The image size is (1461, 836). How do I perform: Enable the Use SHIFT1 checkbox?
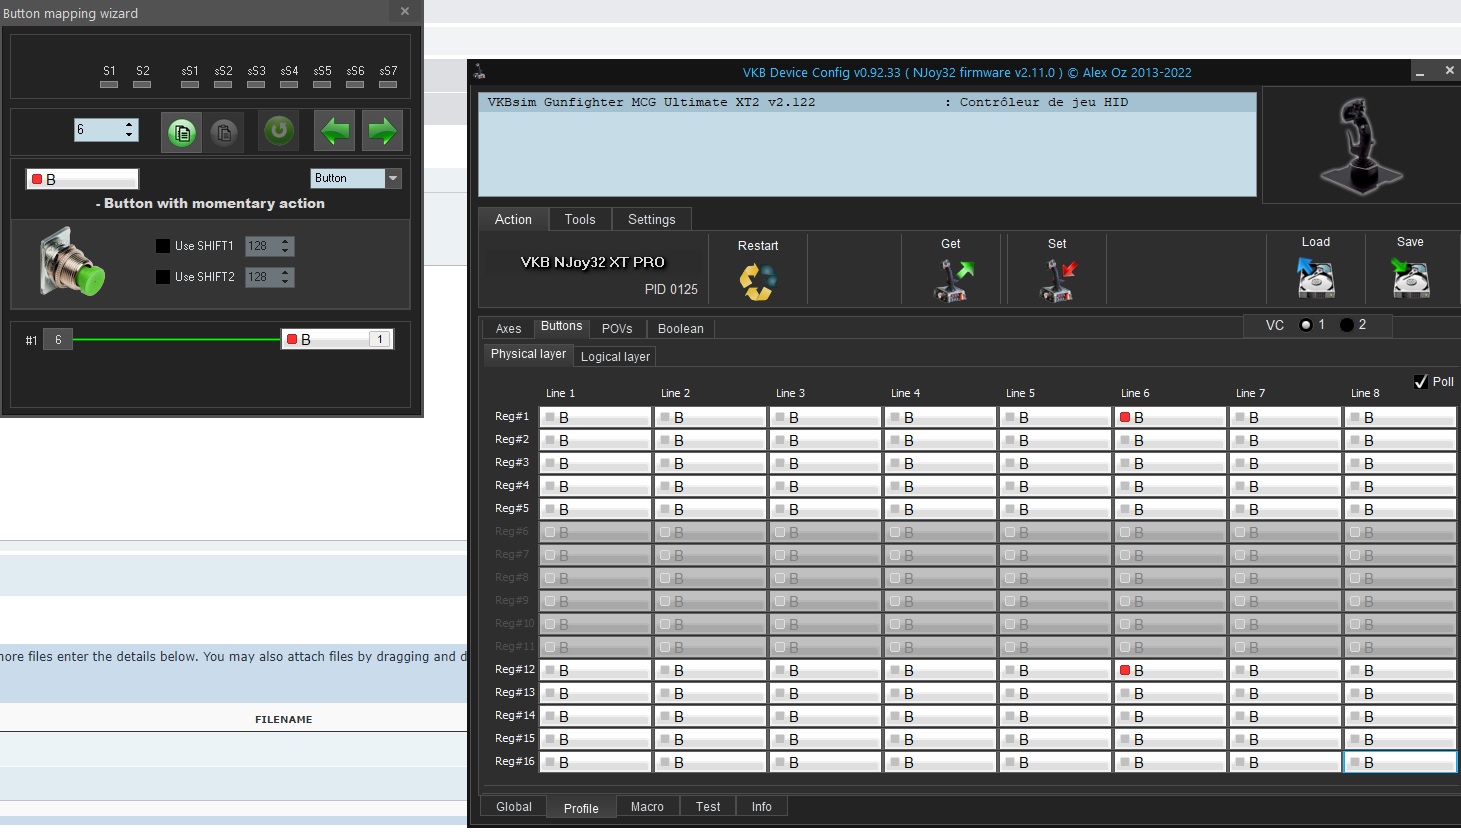click(x=163, y=246)
